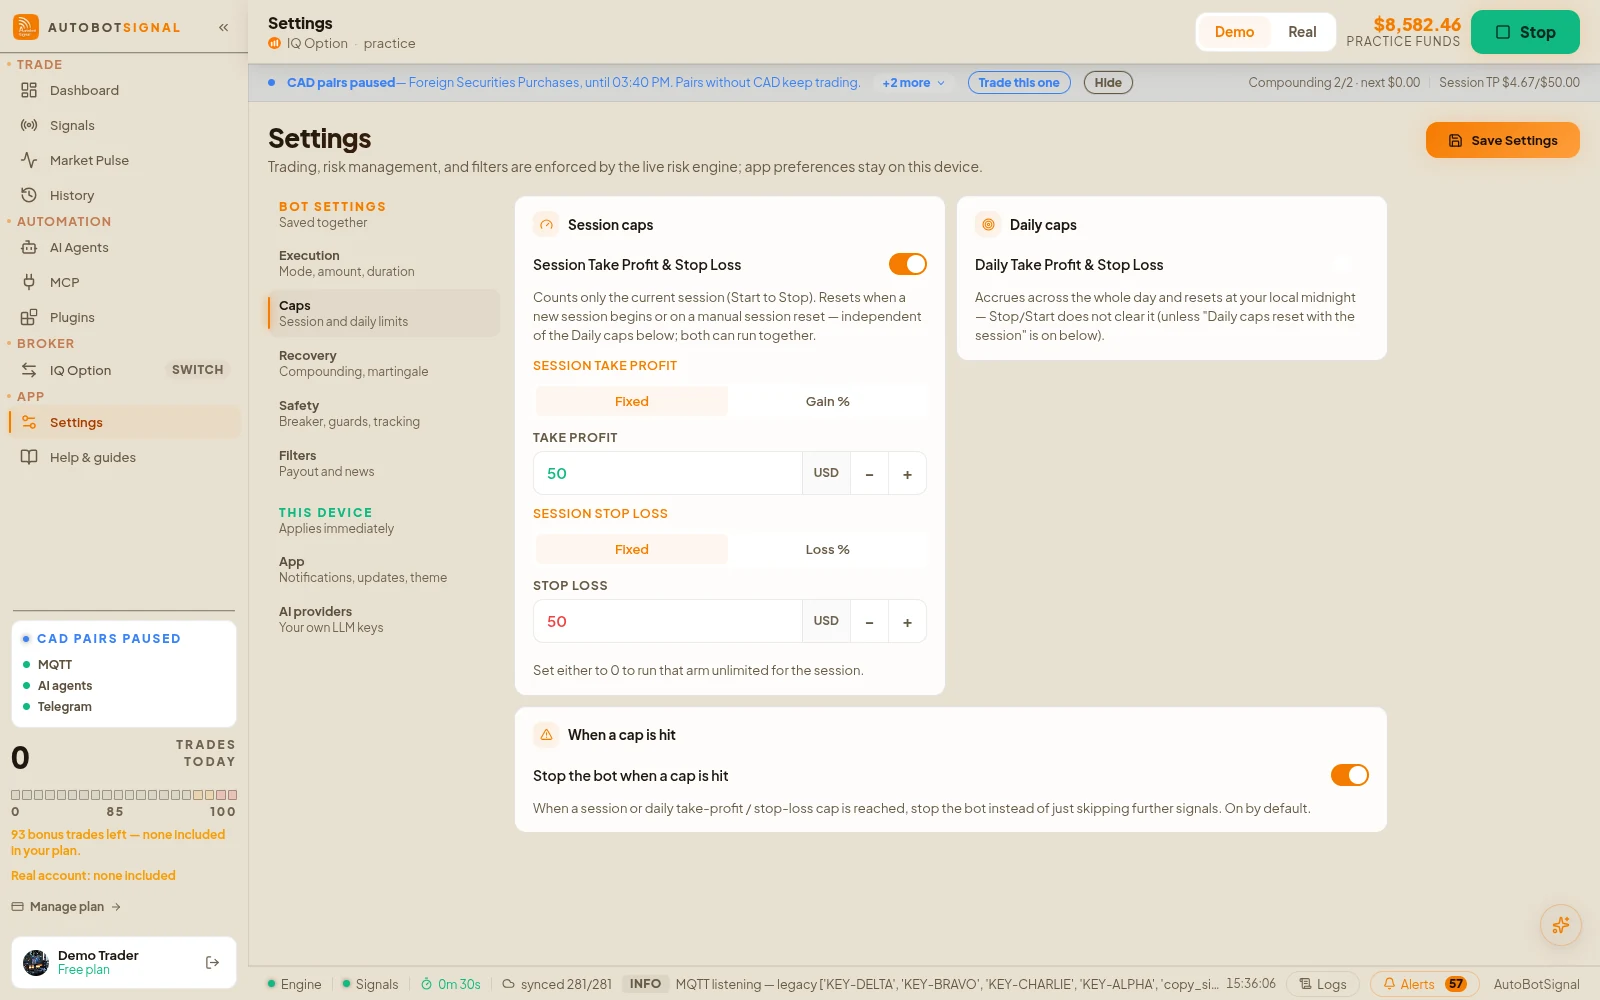Open Safety settings section
The width and height of the screenshot is (1600, 1000).
(383, 413)
